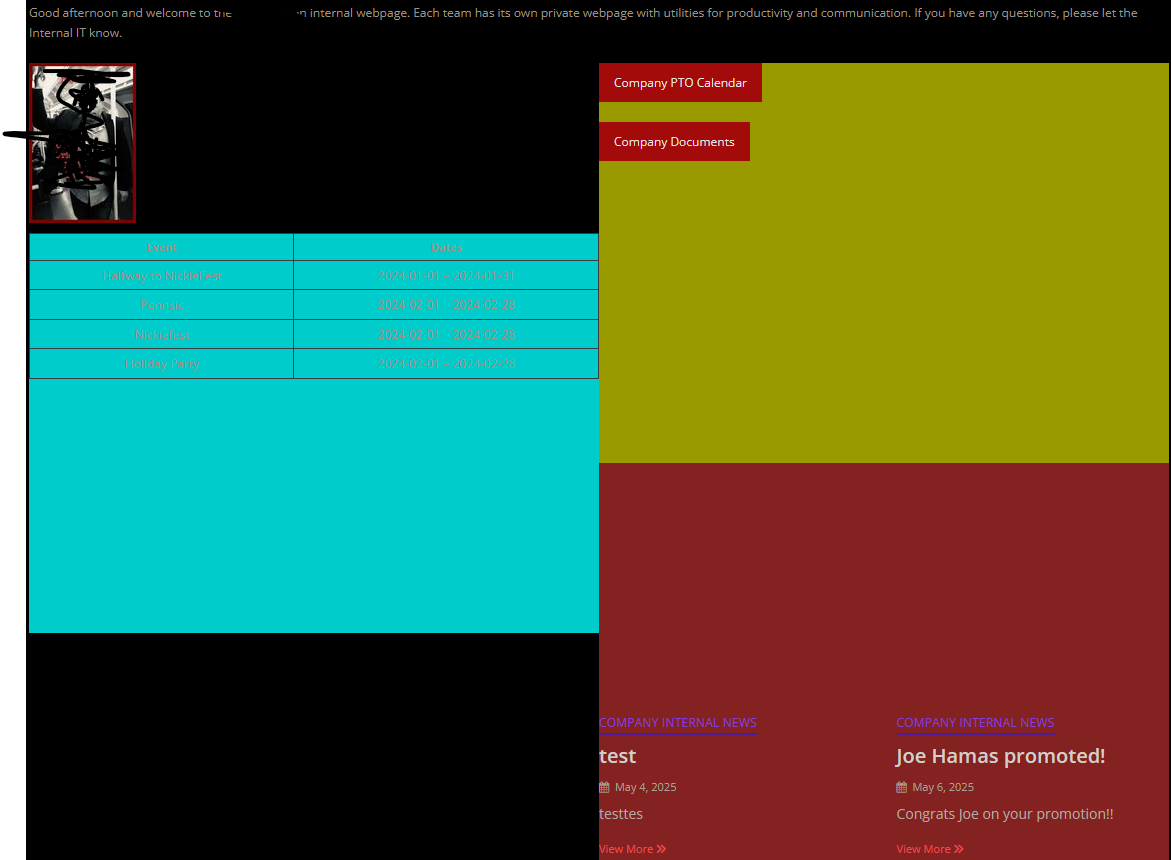Select Company Internal News category above Joe Hamas

(975, 723)
